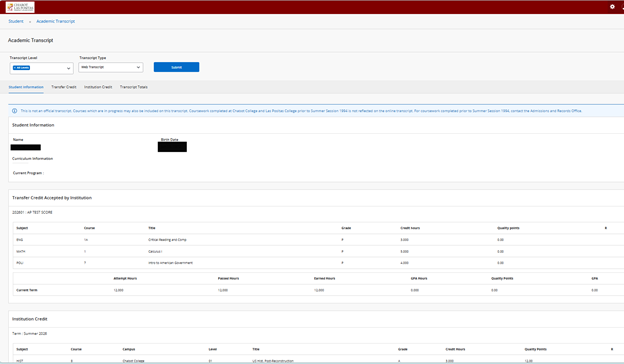Click the Campus column header
The width and height of the screenshot is (624, 364).
tap(129, 349)
